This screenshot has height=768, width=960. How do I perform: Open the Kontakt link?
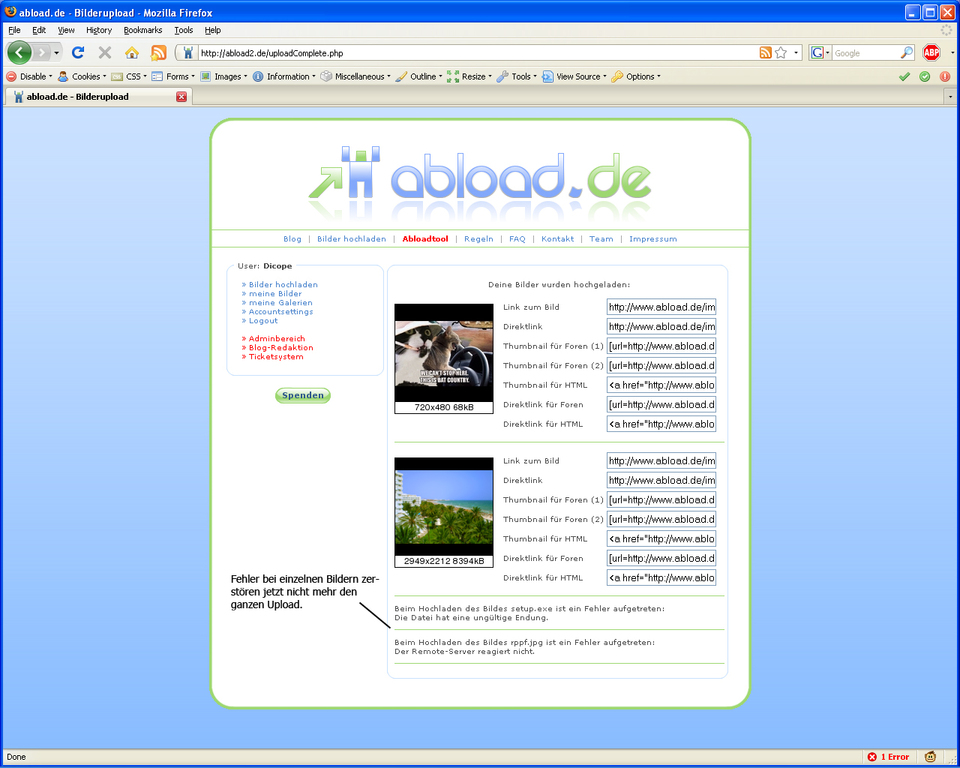(x=558, y=239)
